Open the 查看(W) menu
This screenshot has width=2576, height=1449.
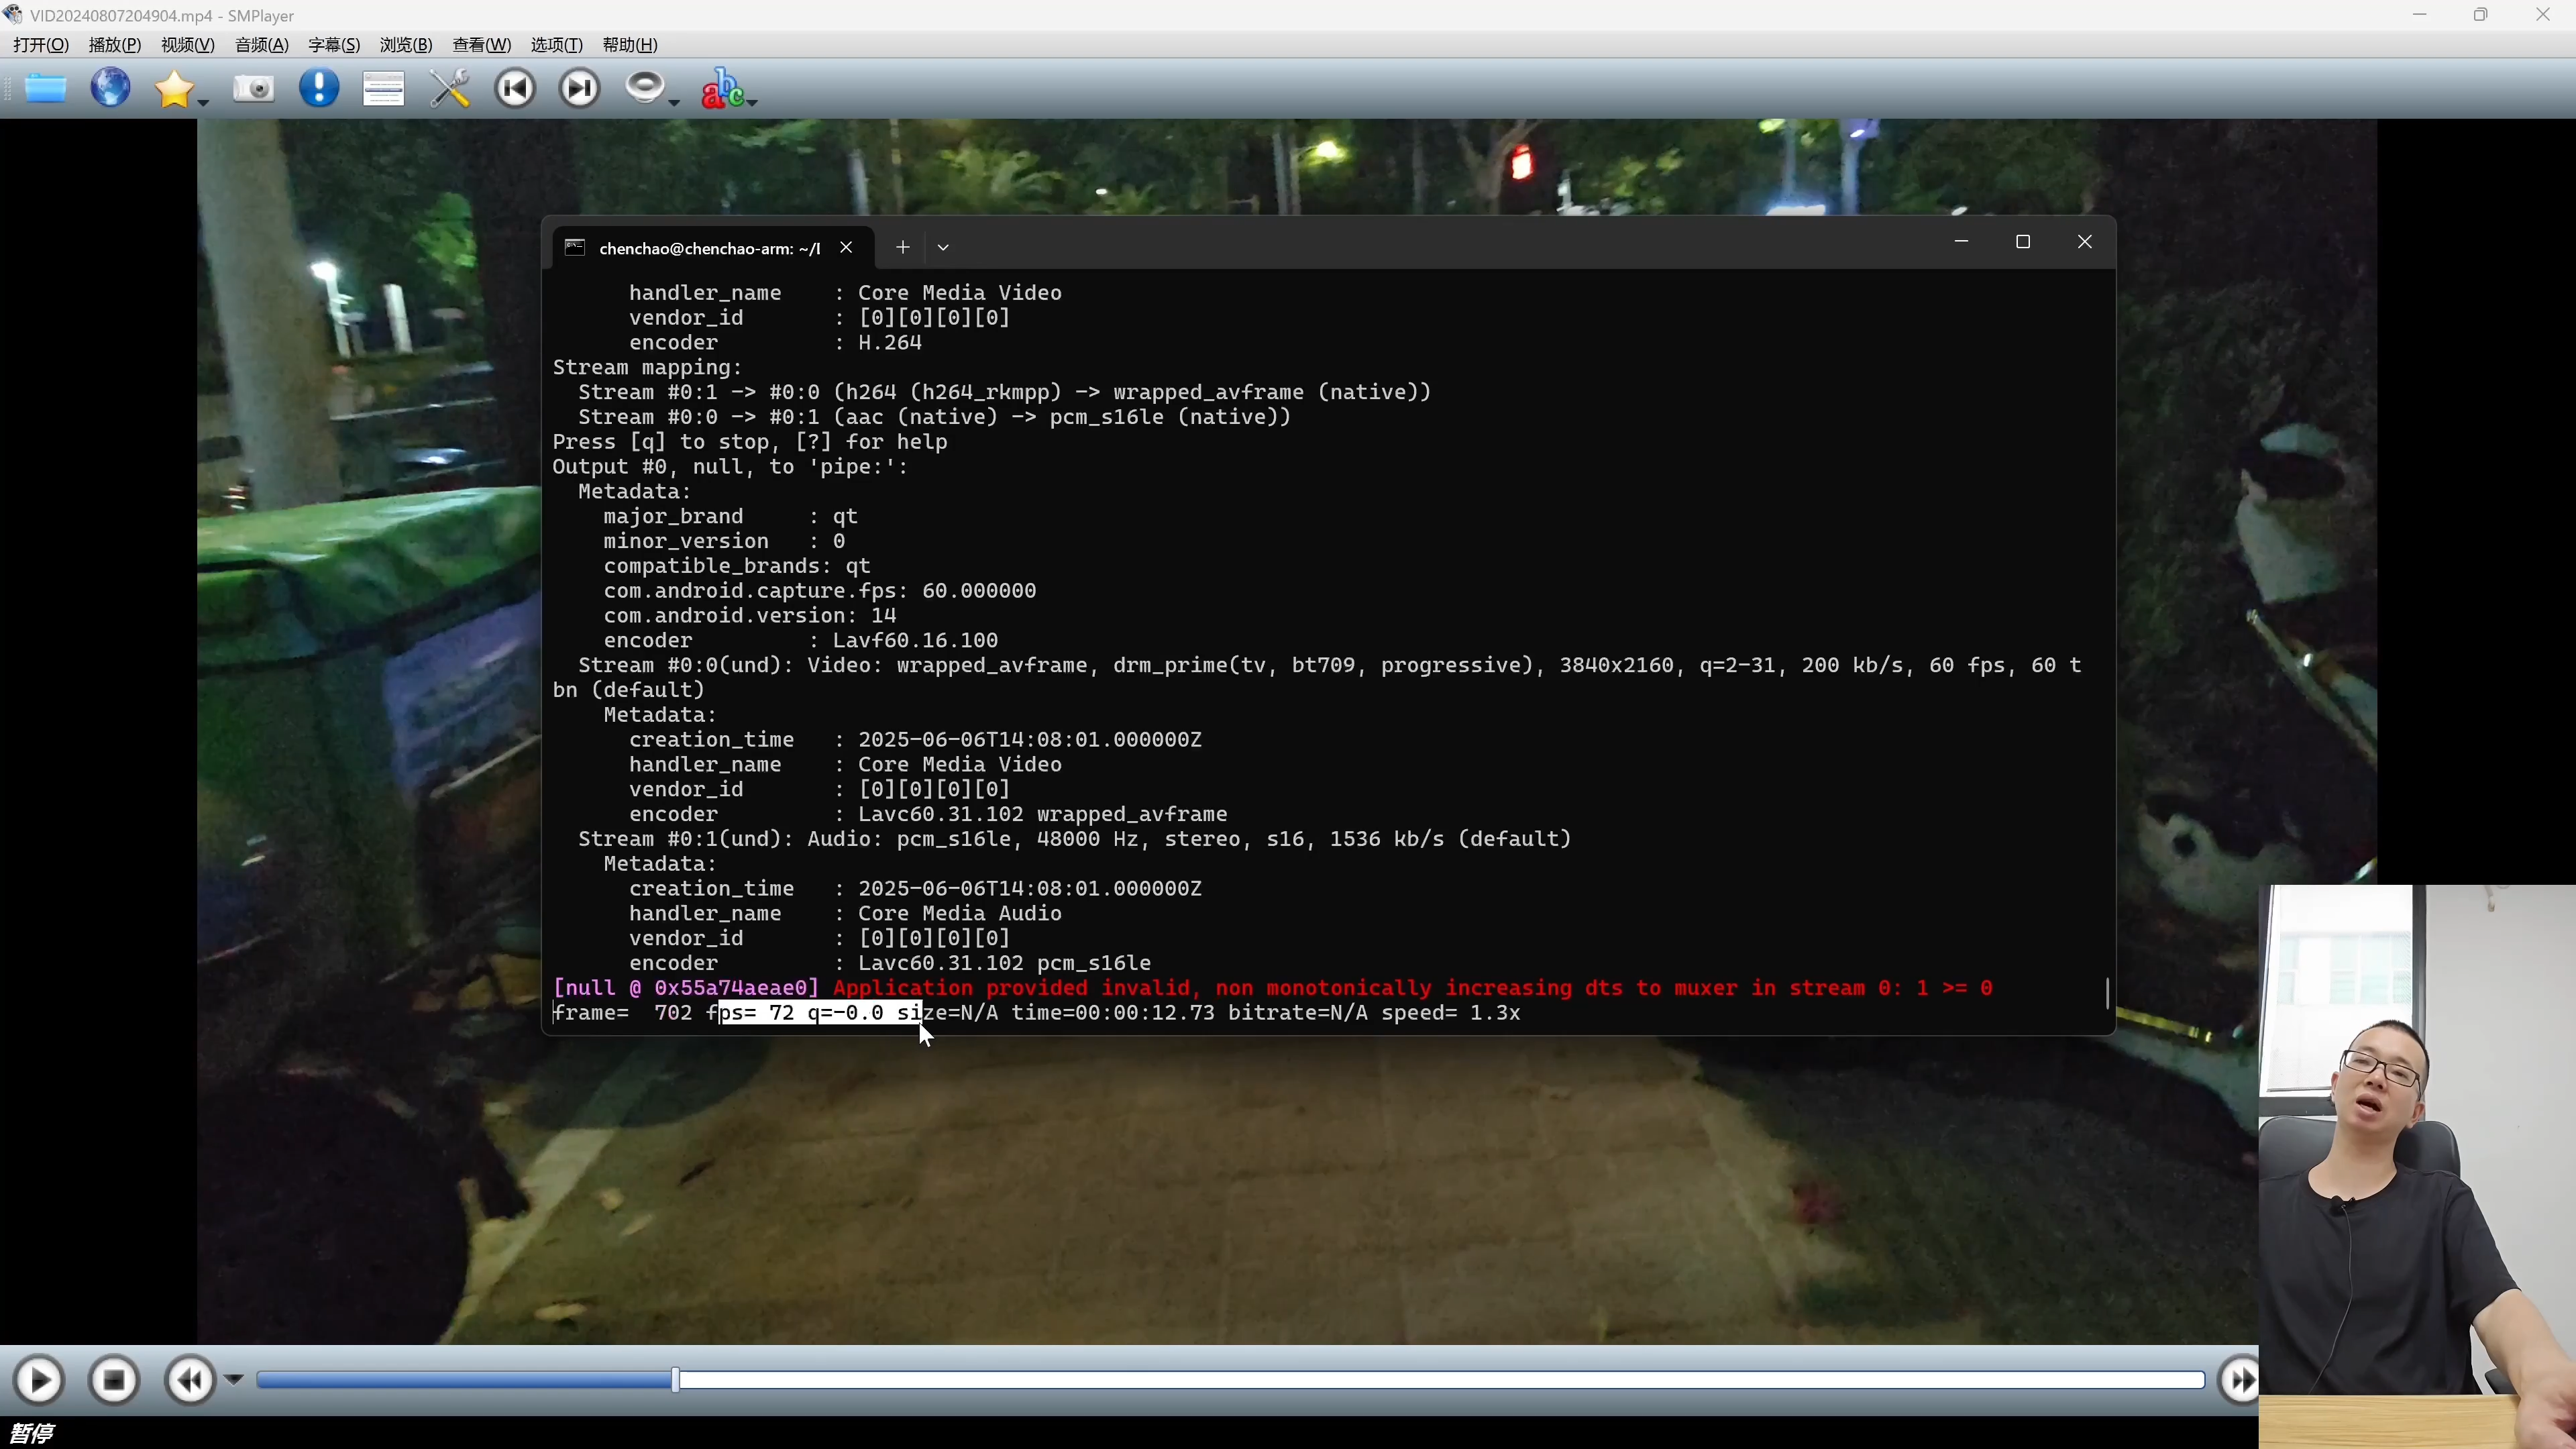pyautogui.click(x=481, y=45)
